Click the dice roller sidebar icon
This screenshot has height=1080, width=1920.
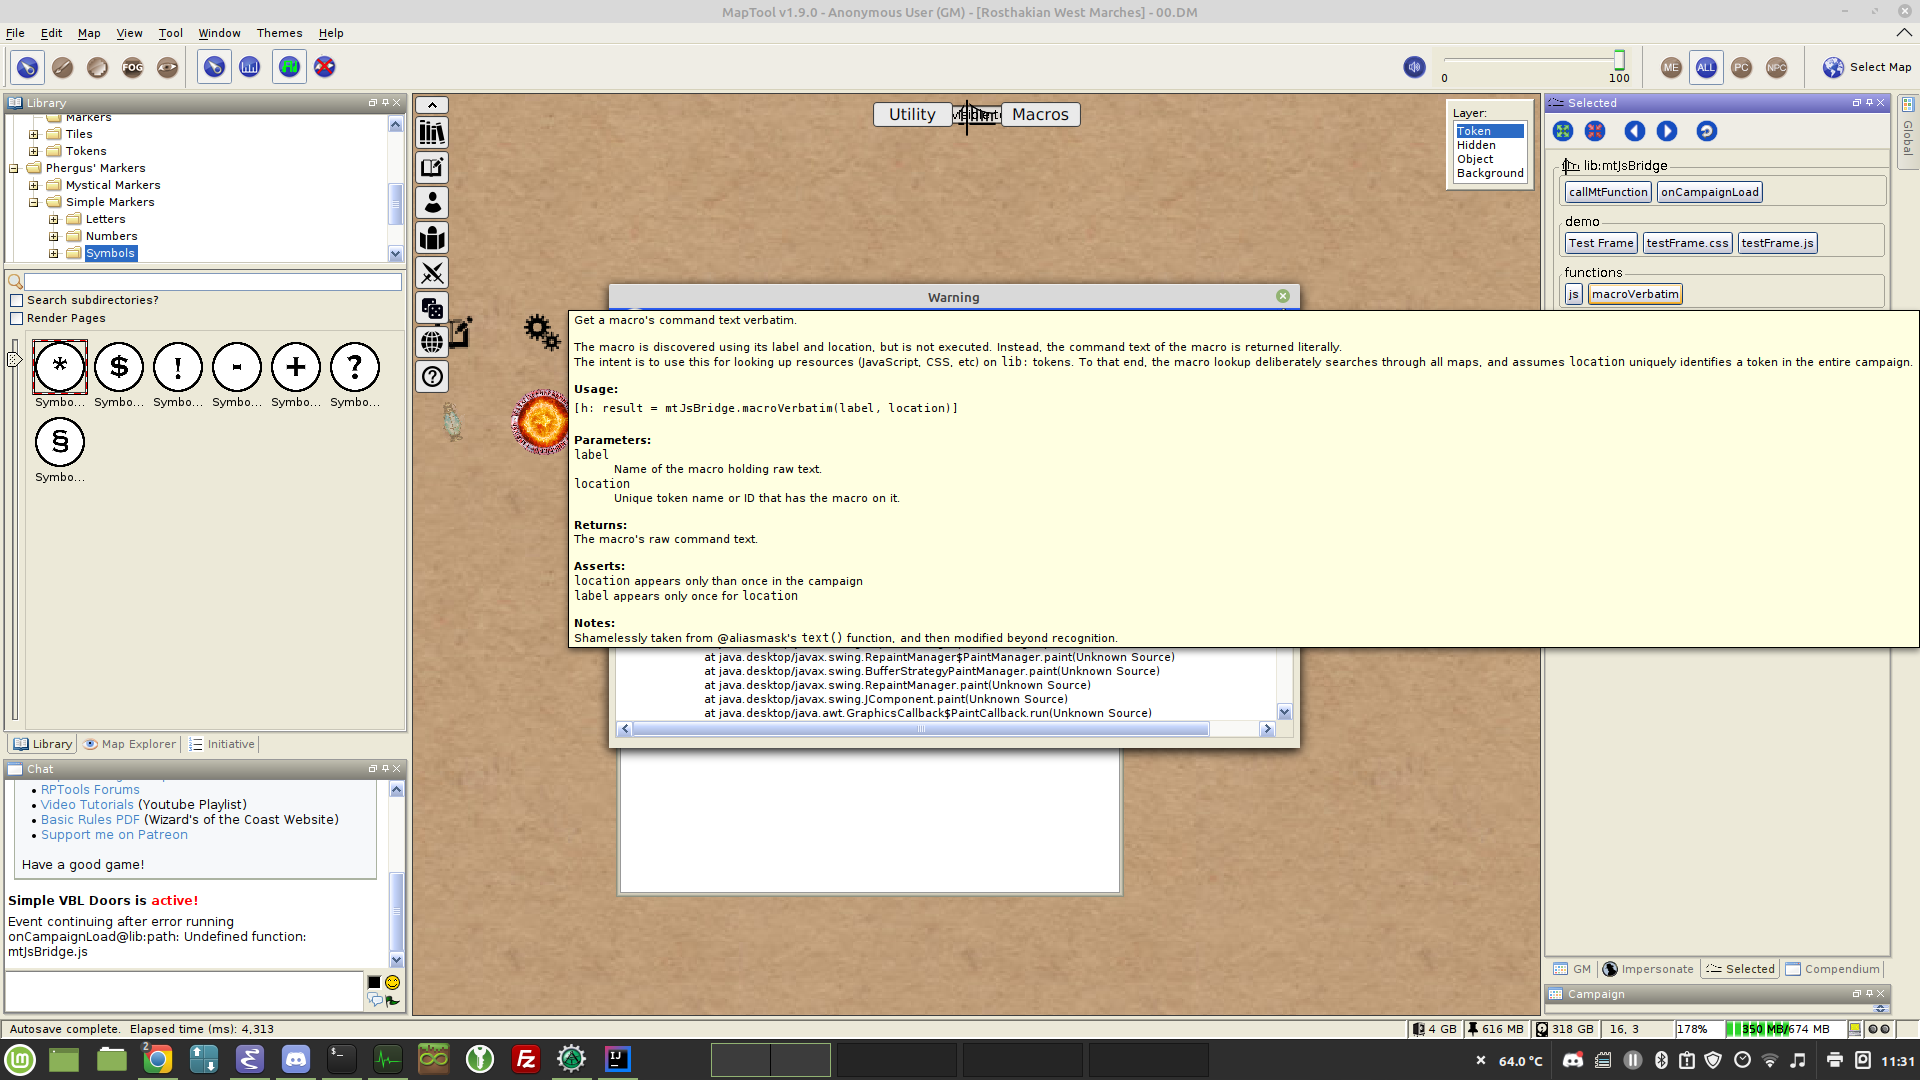(431, 308)
